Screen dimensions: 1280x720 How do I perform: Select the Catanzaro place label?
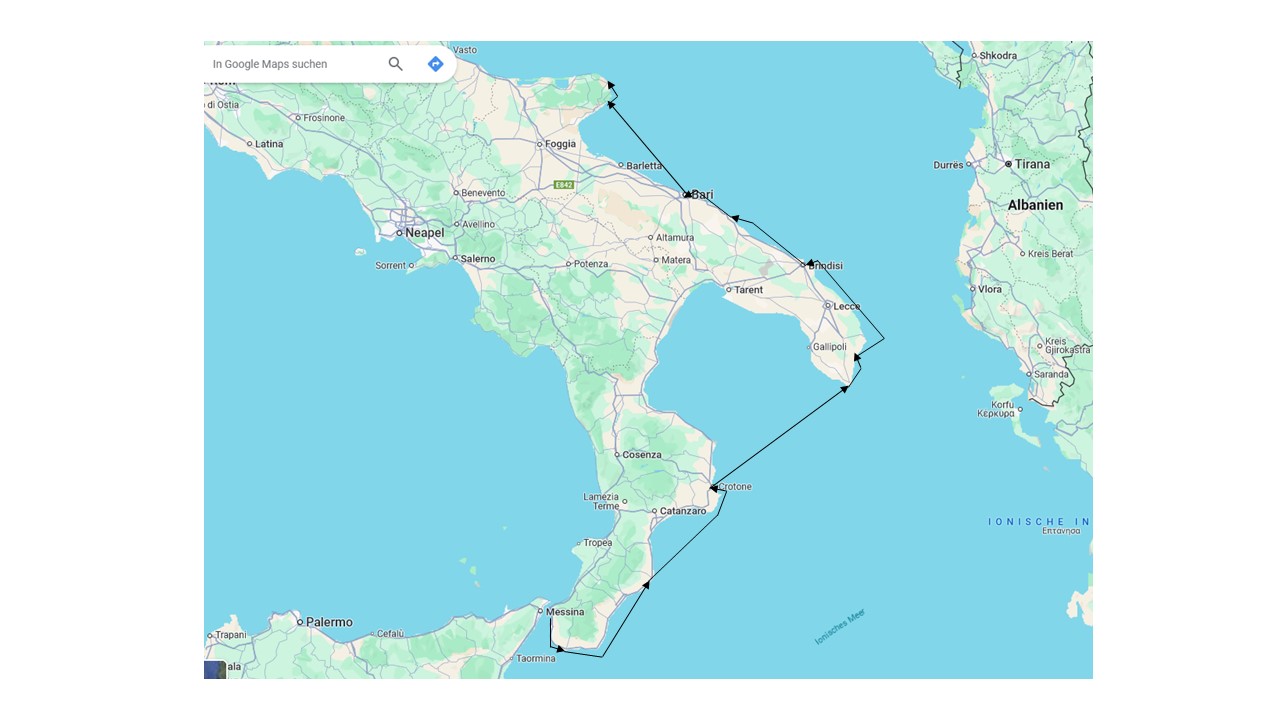(683, 511)
